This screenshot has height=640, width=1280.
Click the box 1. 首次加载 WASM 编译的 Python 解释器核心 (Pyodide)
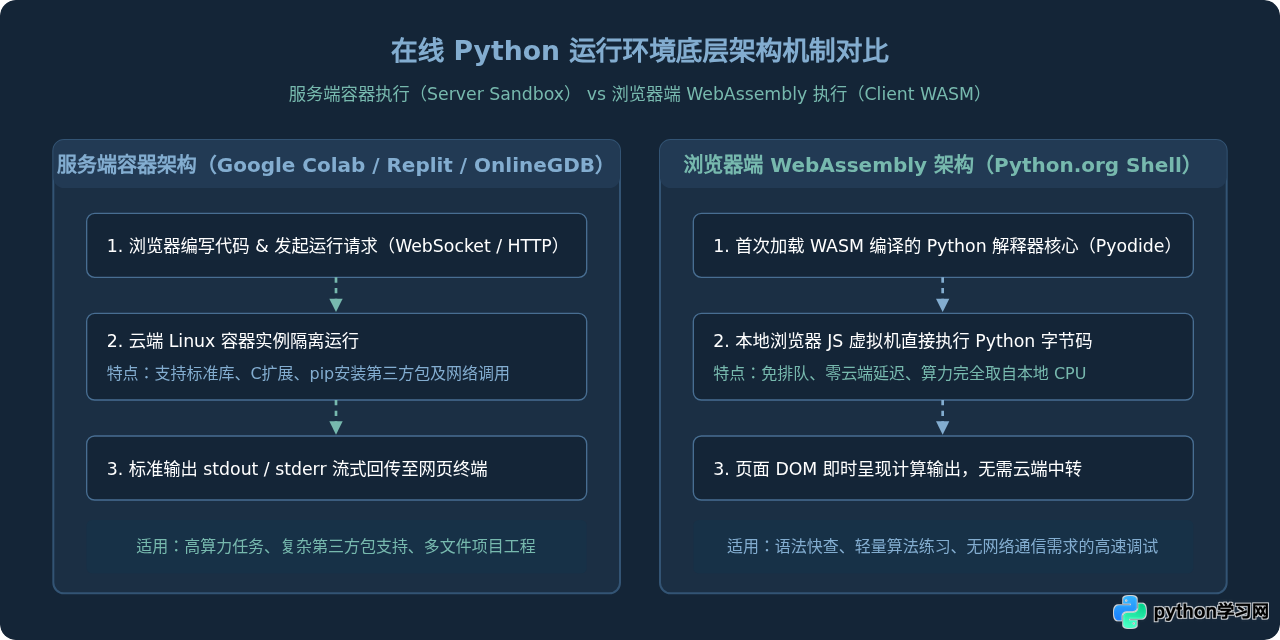coord(943,245)
